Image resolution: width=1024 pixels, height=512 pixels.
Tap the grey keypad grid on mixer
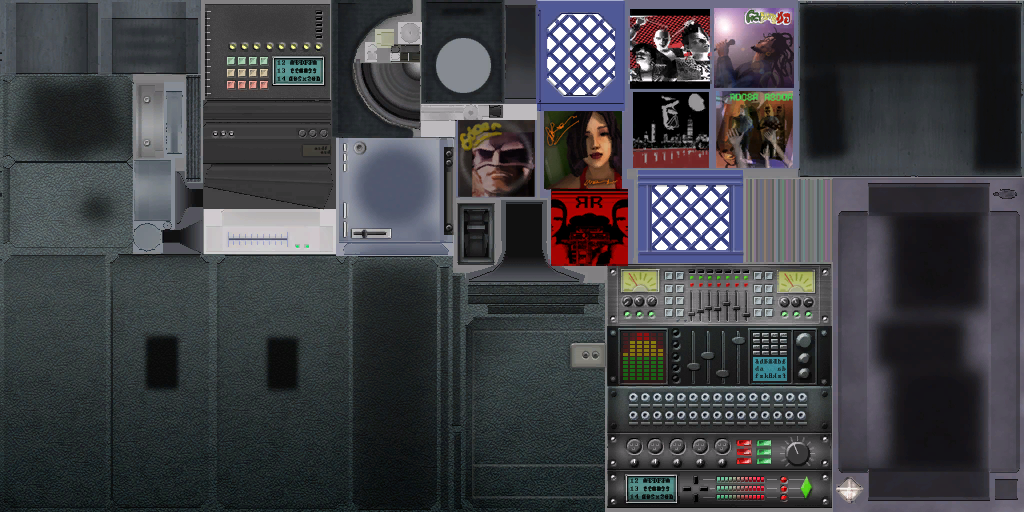coord(770,344)
